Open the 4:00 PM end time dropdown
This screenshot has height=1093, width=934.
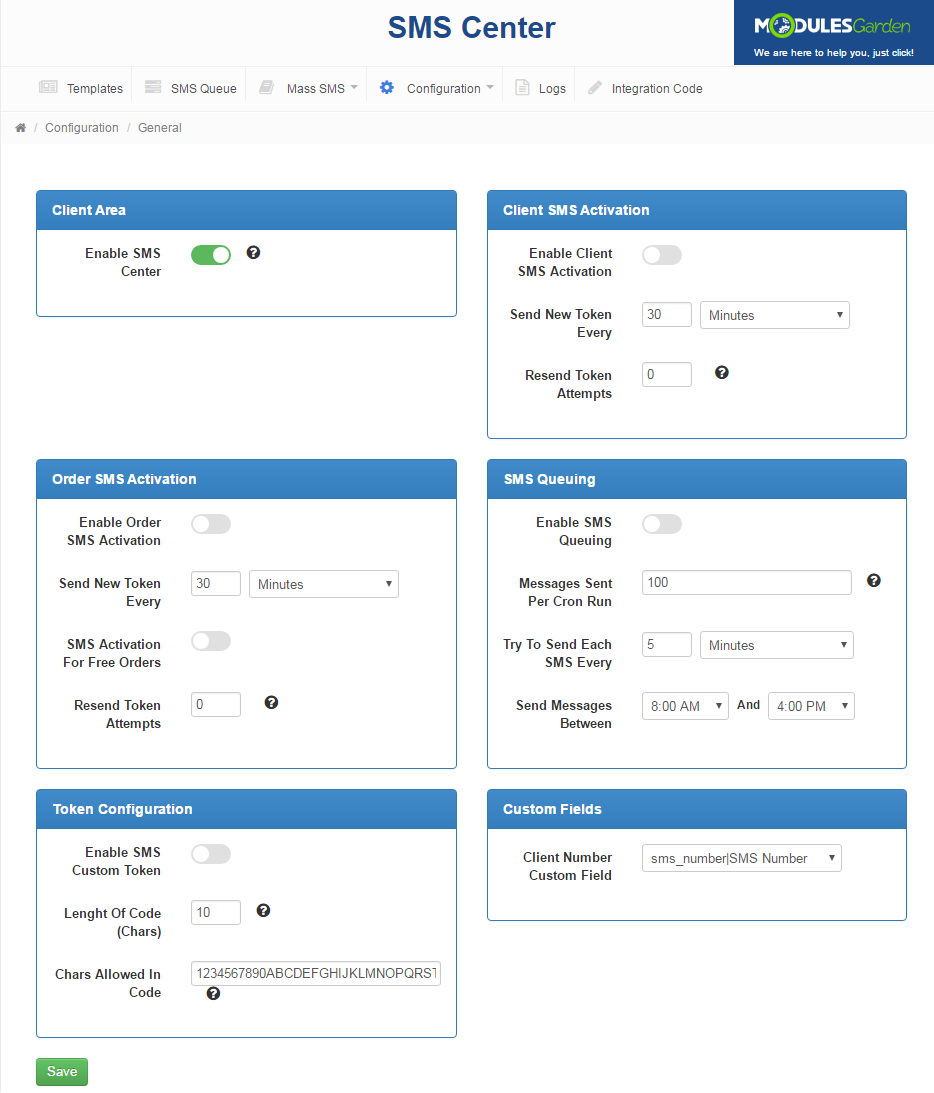point(811,706)
